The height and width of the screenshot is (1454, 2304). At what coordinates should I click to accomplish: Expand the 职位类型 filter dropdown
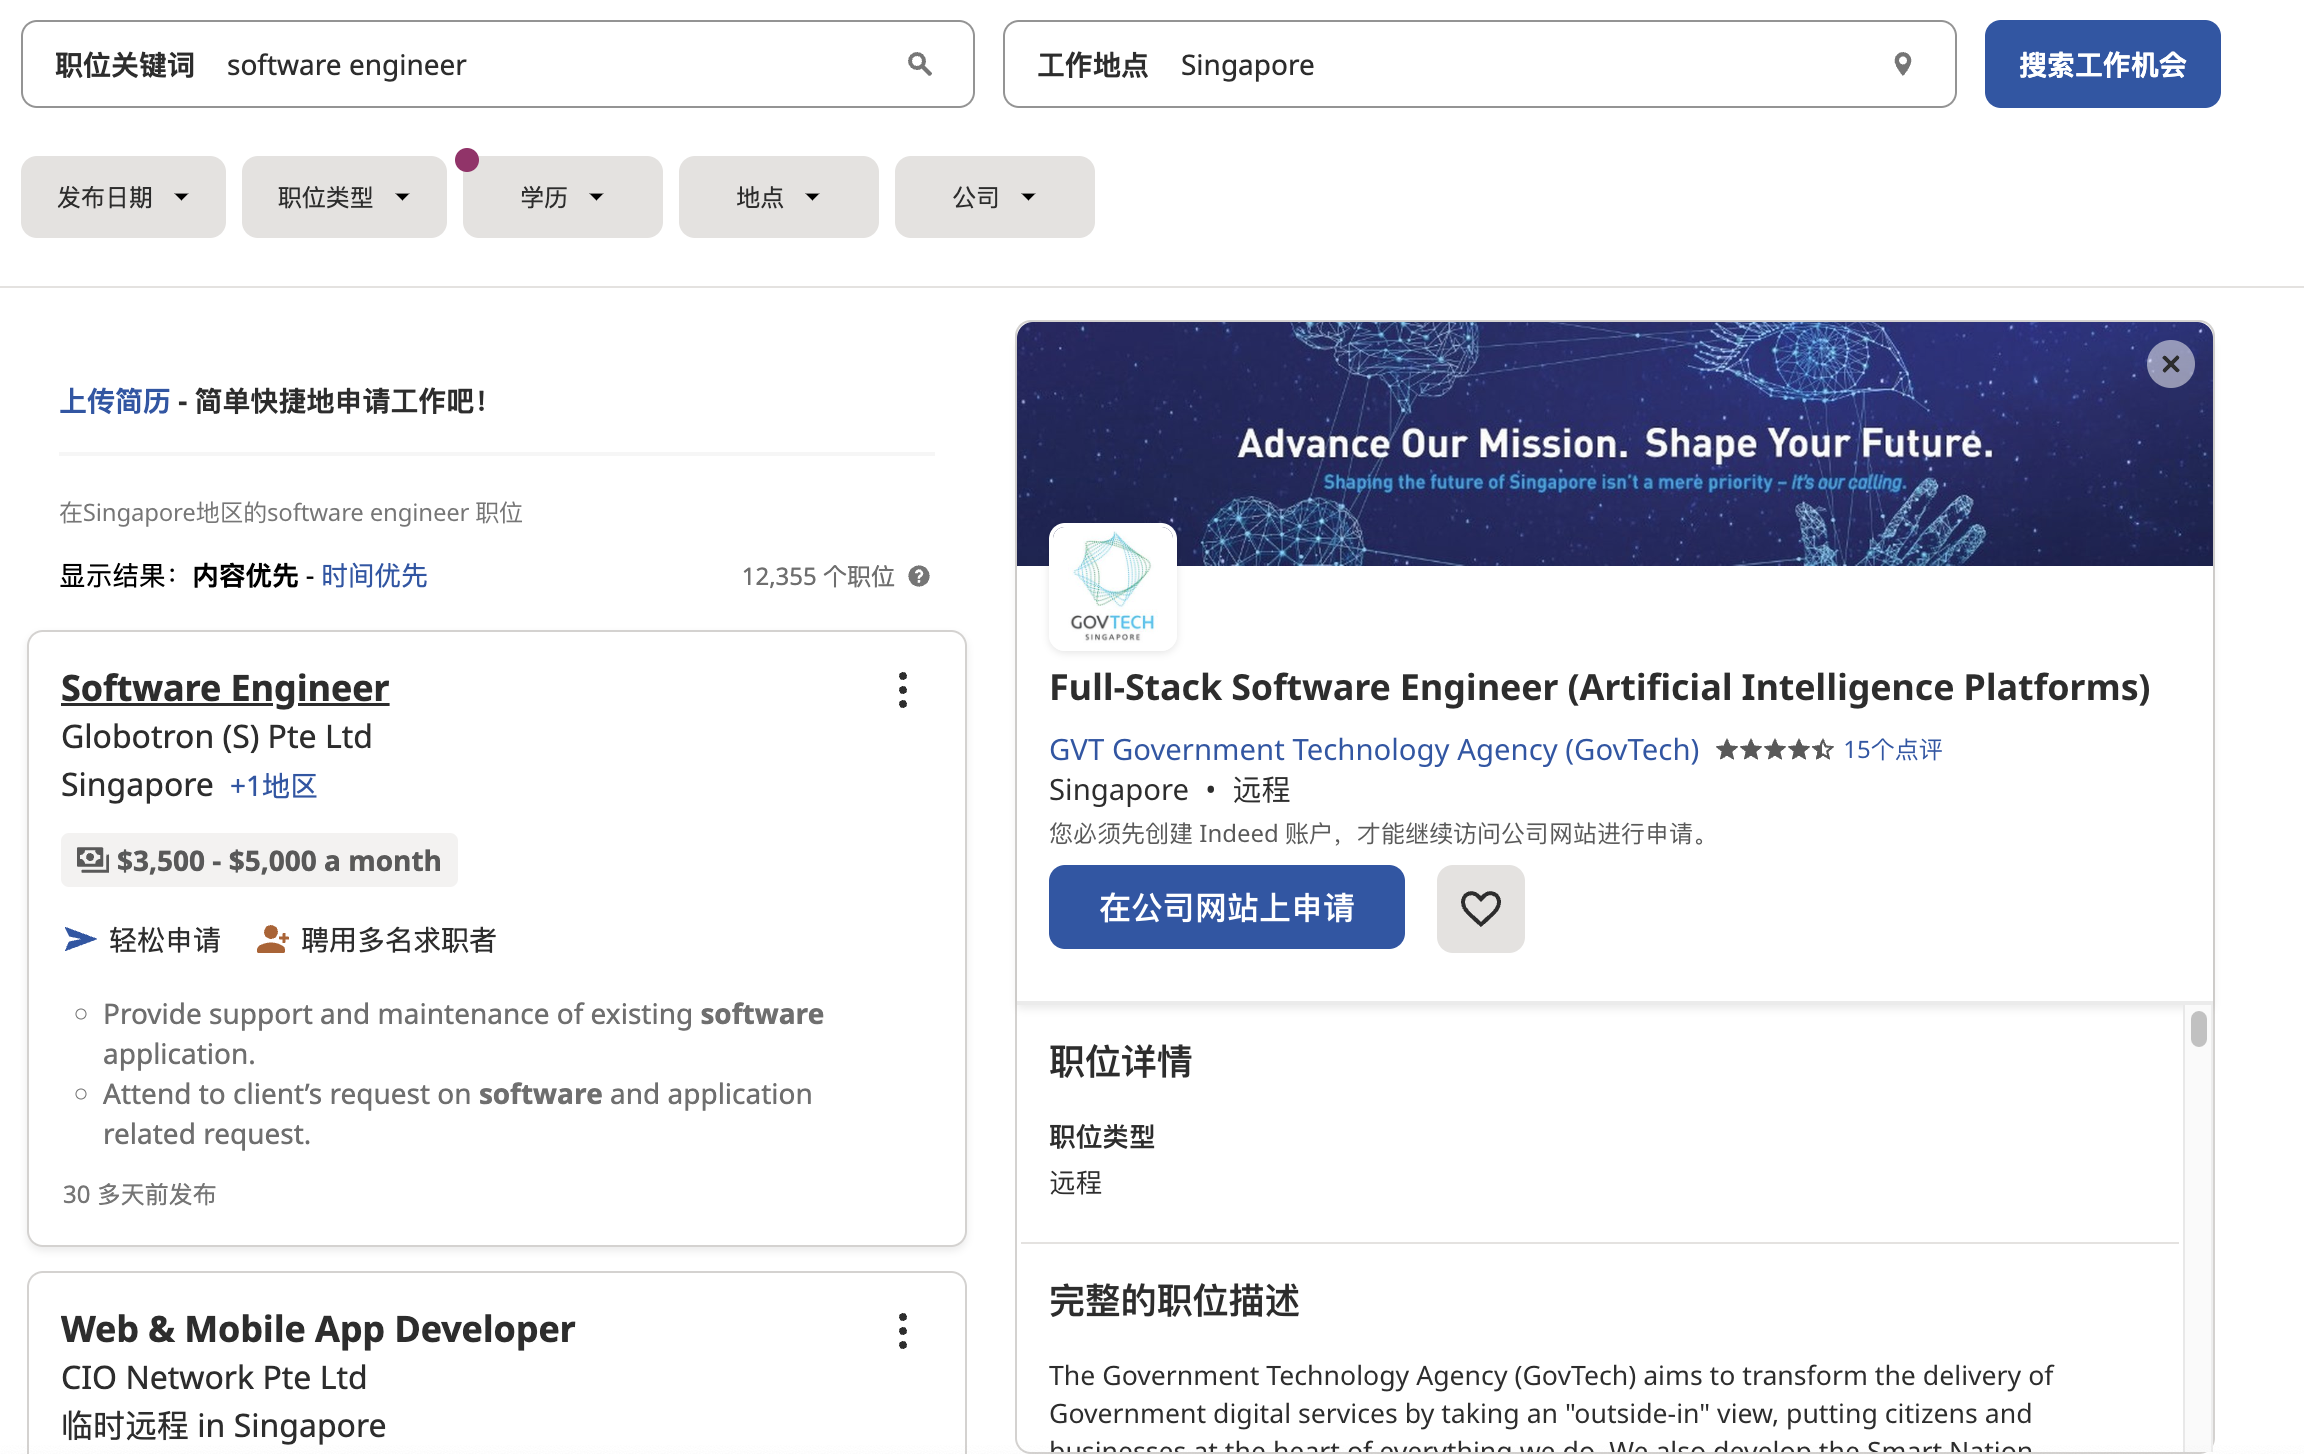tap(343, 197)
